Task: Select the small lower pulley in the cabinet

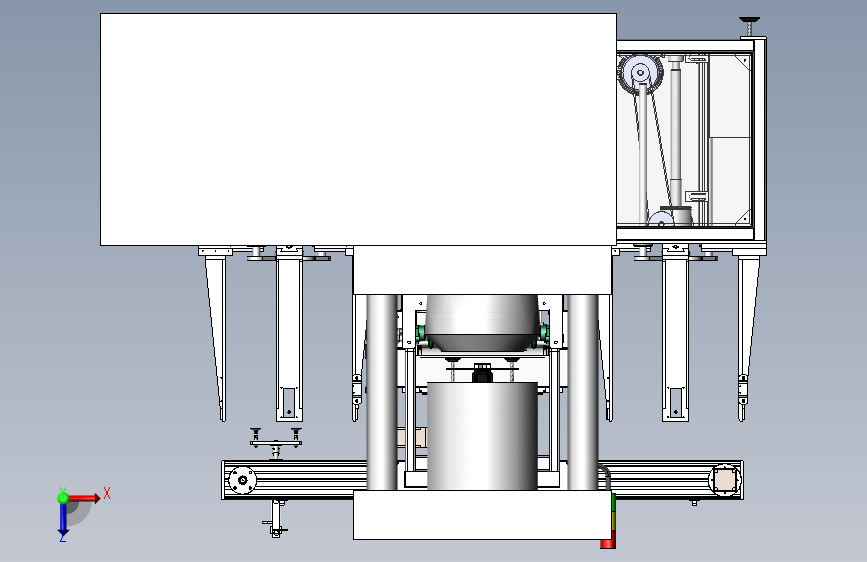Action: coord(661,219)
